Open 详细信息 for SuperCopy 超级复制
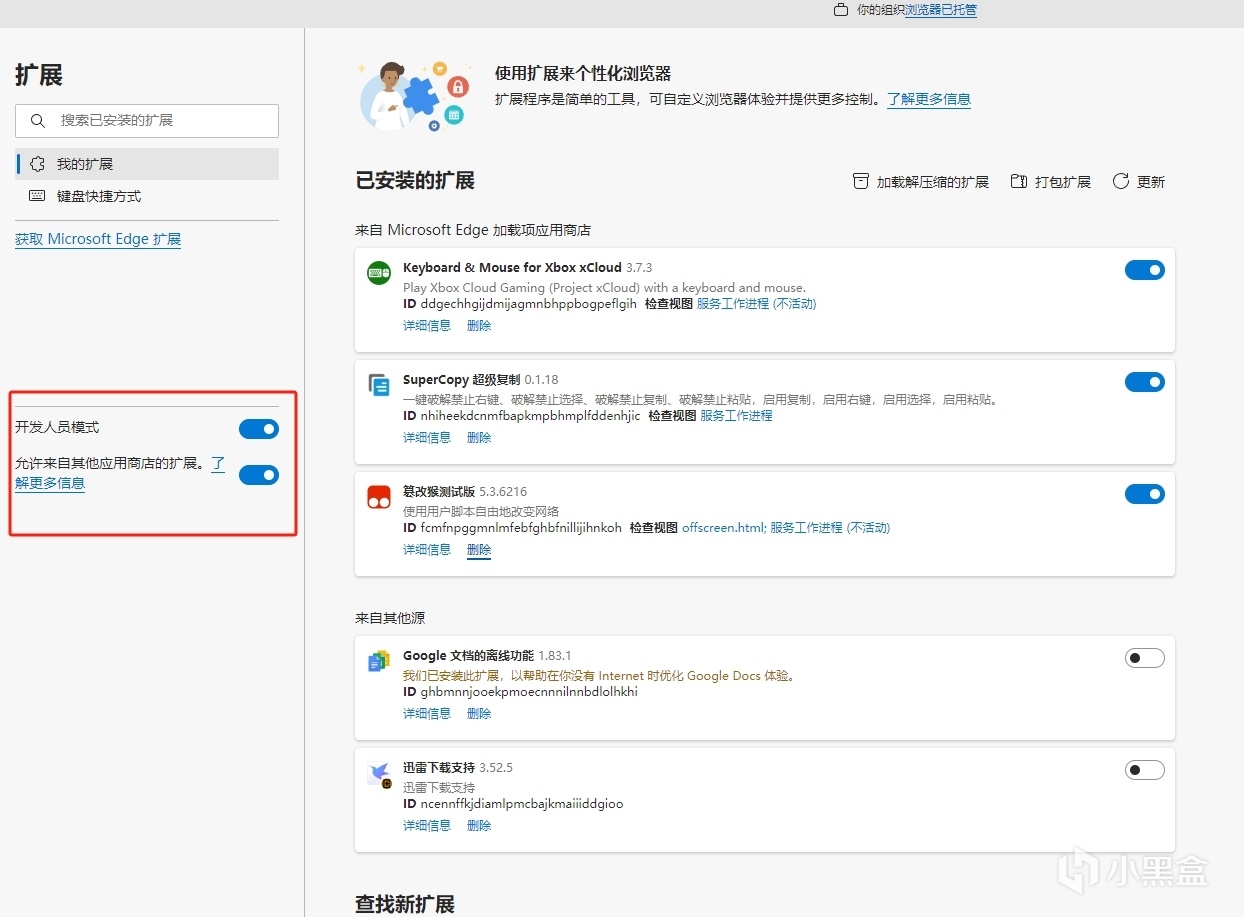The image size is (1244, 917). coord(427,437)
